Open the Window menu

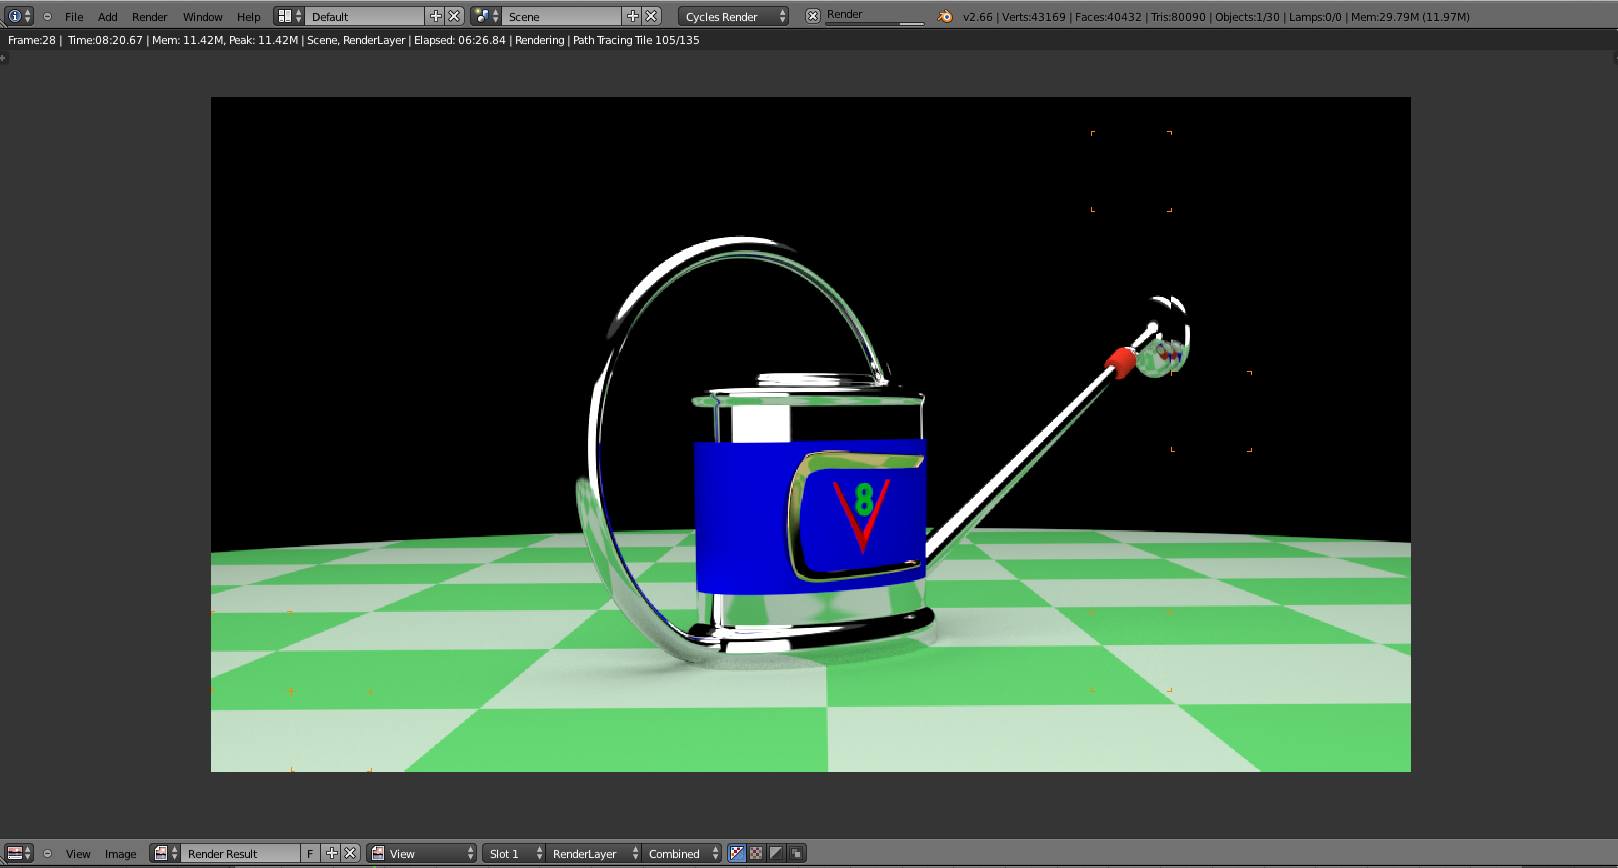203,17
